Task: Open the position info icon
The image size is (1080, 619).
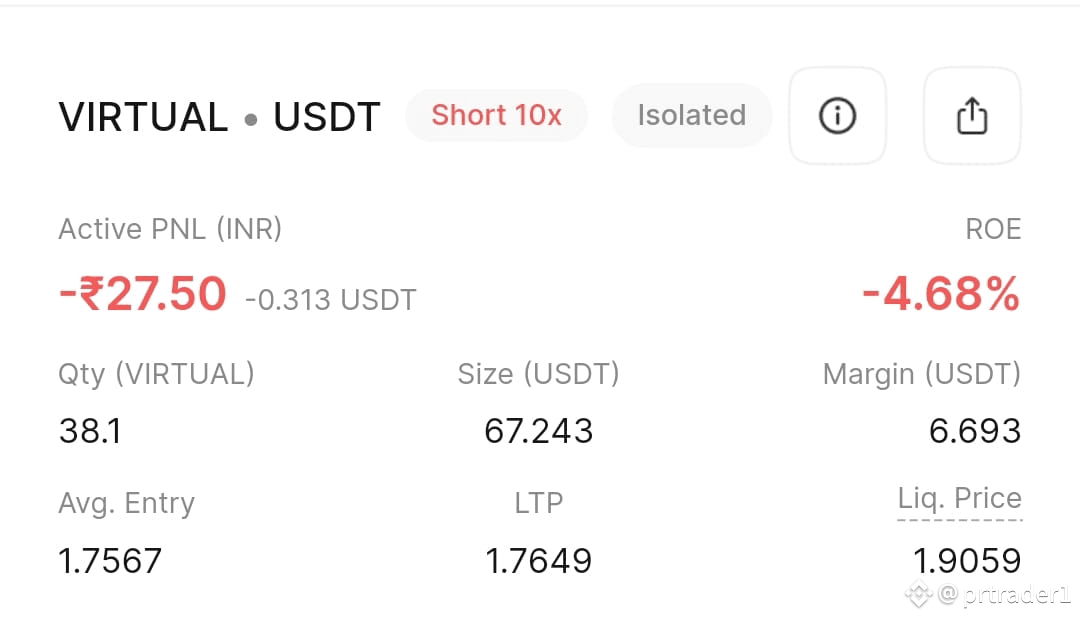Action: (x=837, y=115)
